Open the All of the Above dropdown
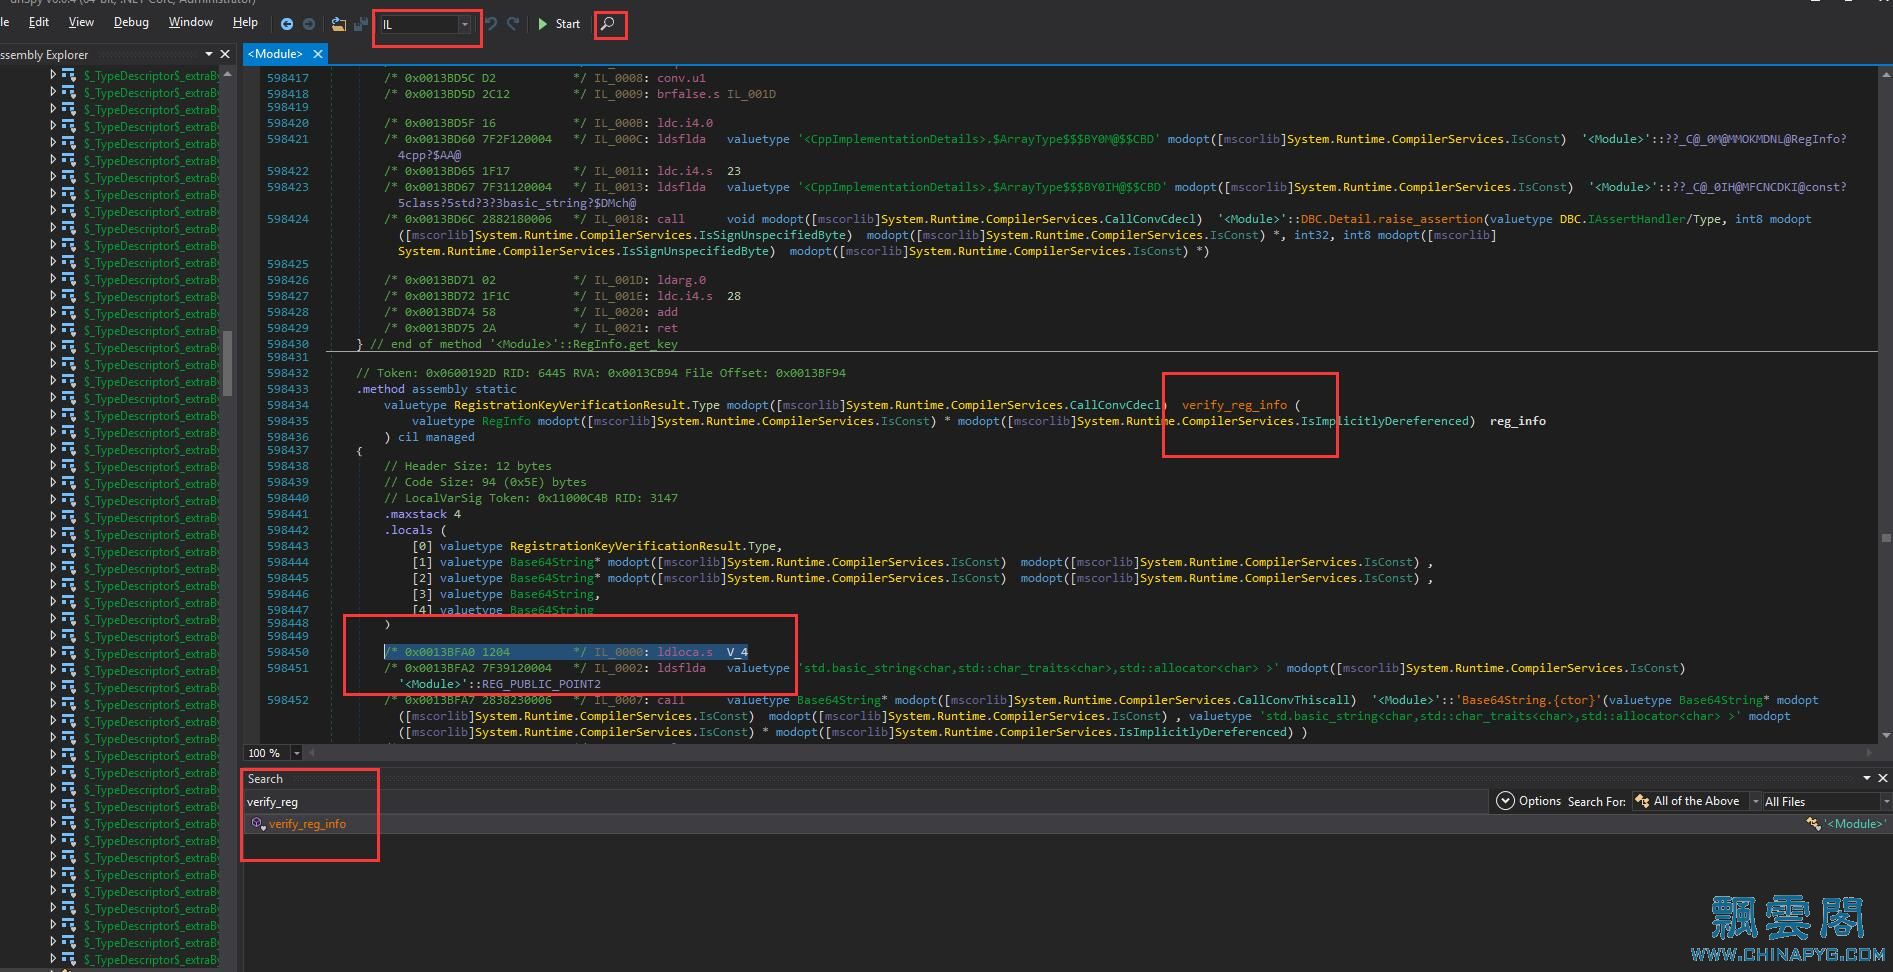This screenshot has width=1893, height=972. pyautogui.click(x=1696, y=801)
